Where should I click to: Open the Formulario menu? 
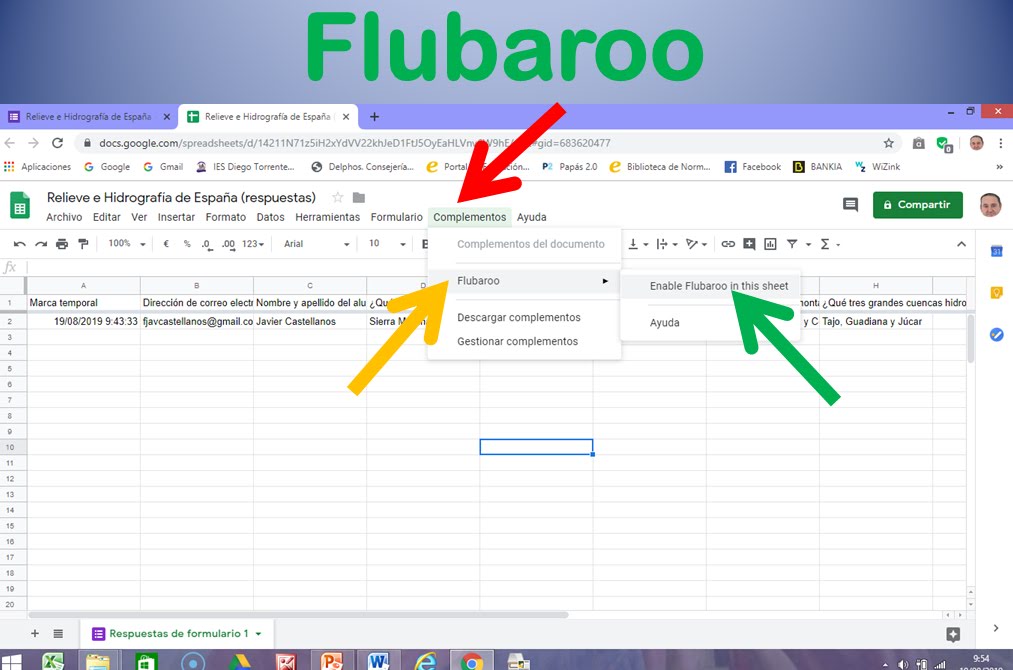397,217
